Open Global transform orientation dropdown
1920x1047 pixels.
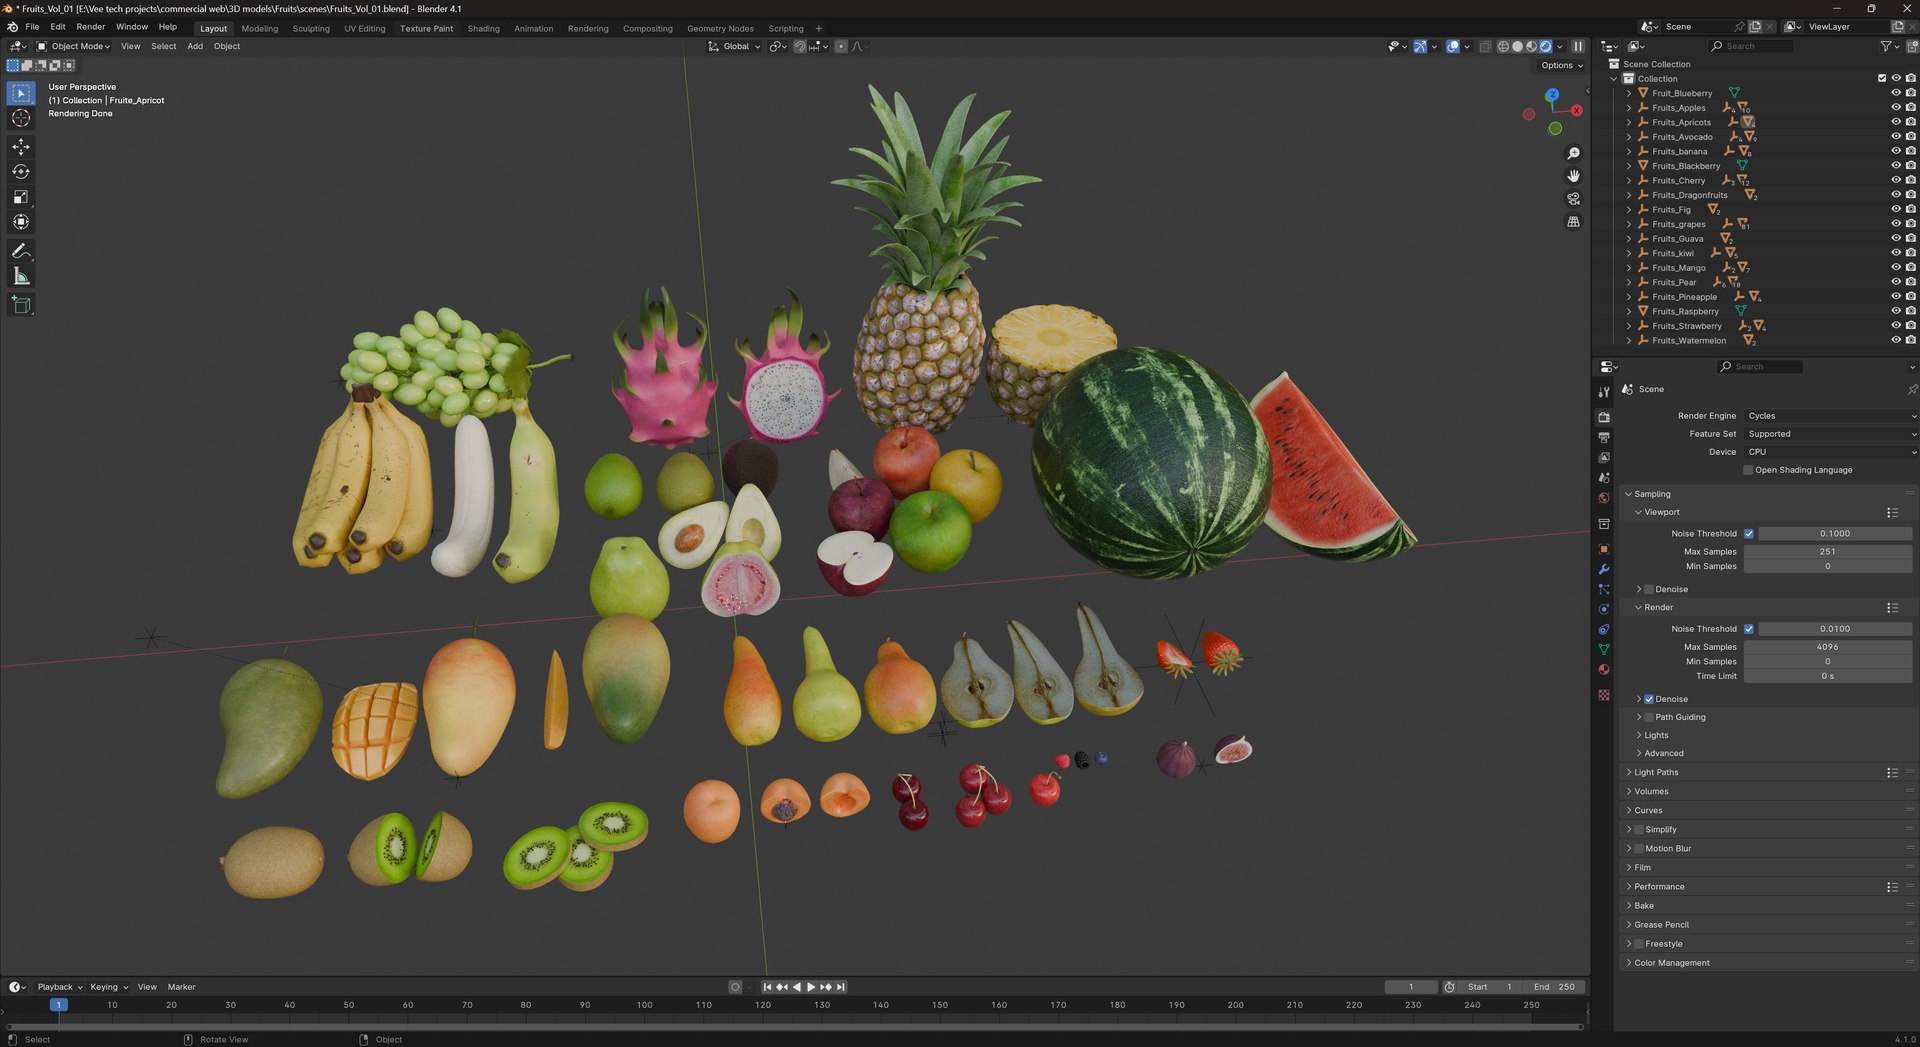(735, 46)
